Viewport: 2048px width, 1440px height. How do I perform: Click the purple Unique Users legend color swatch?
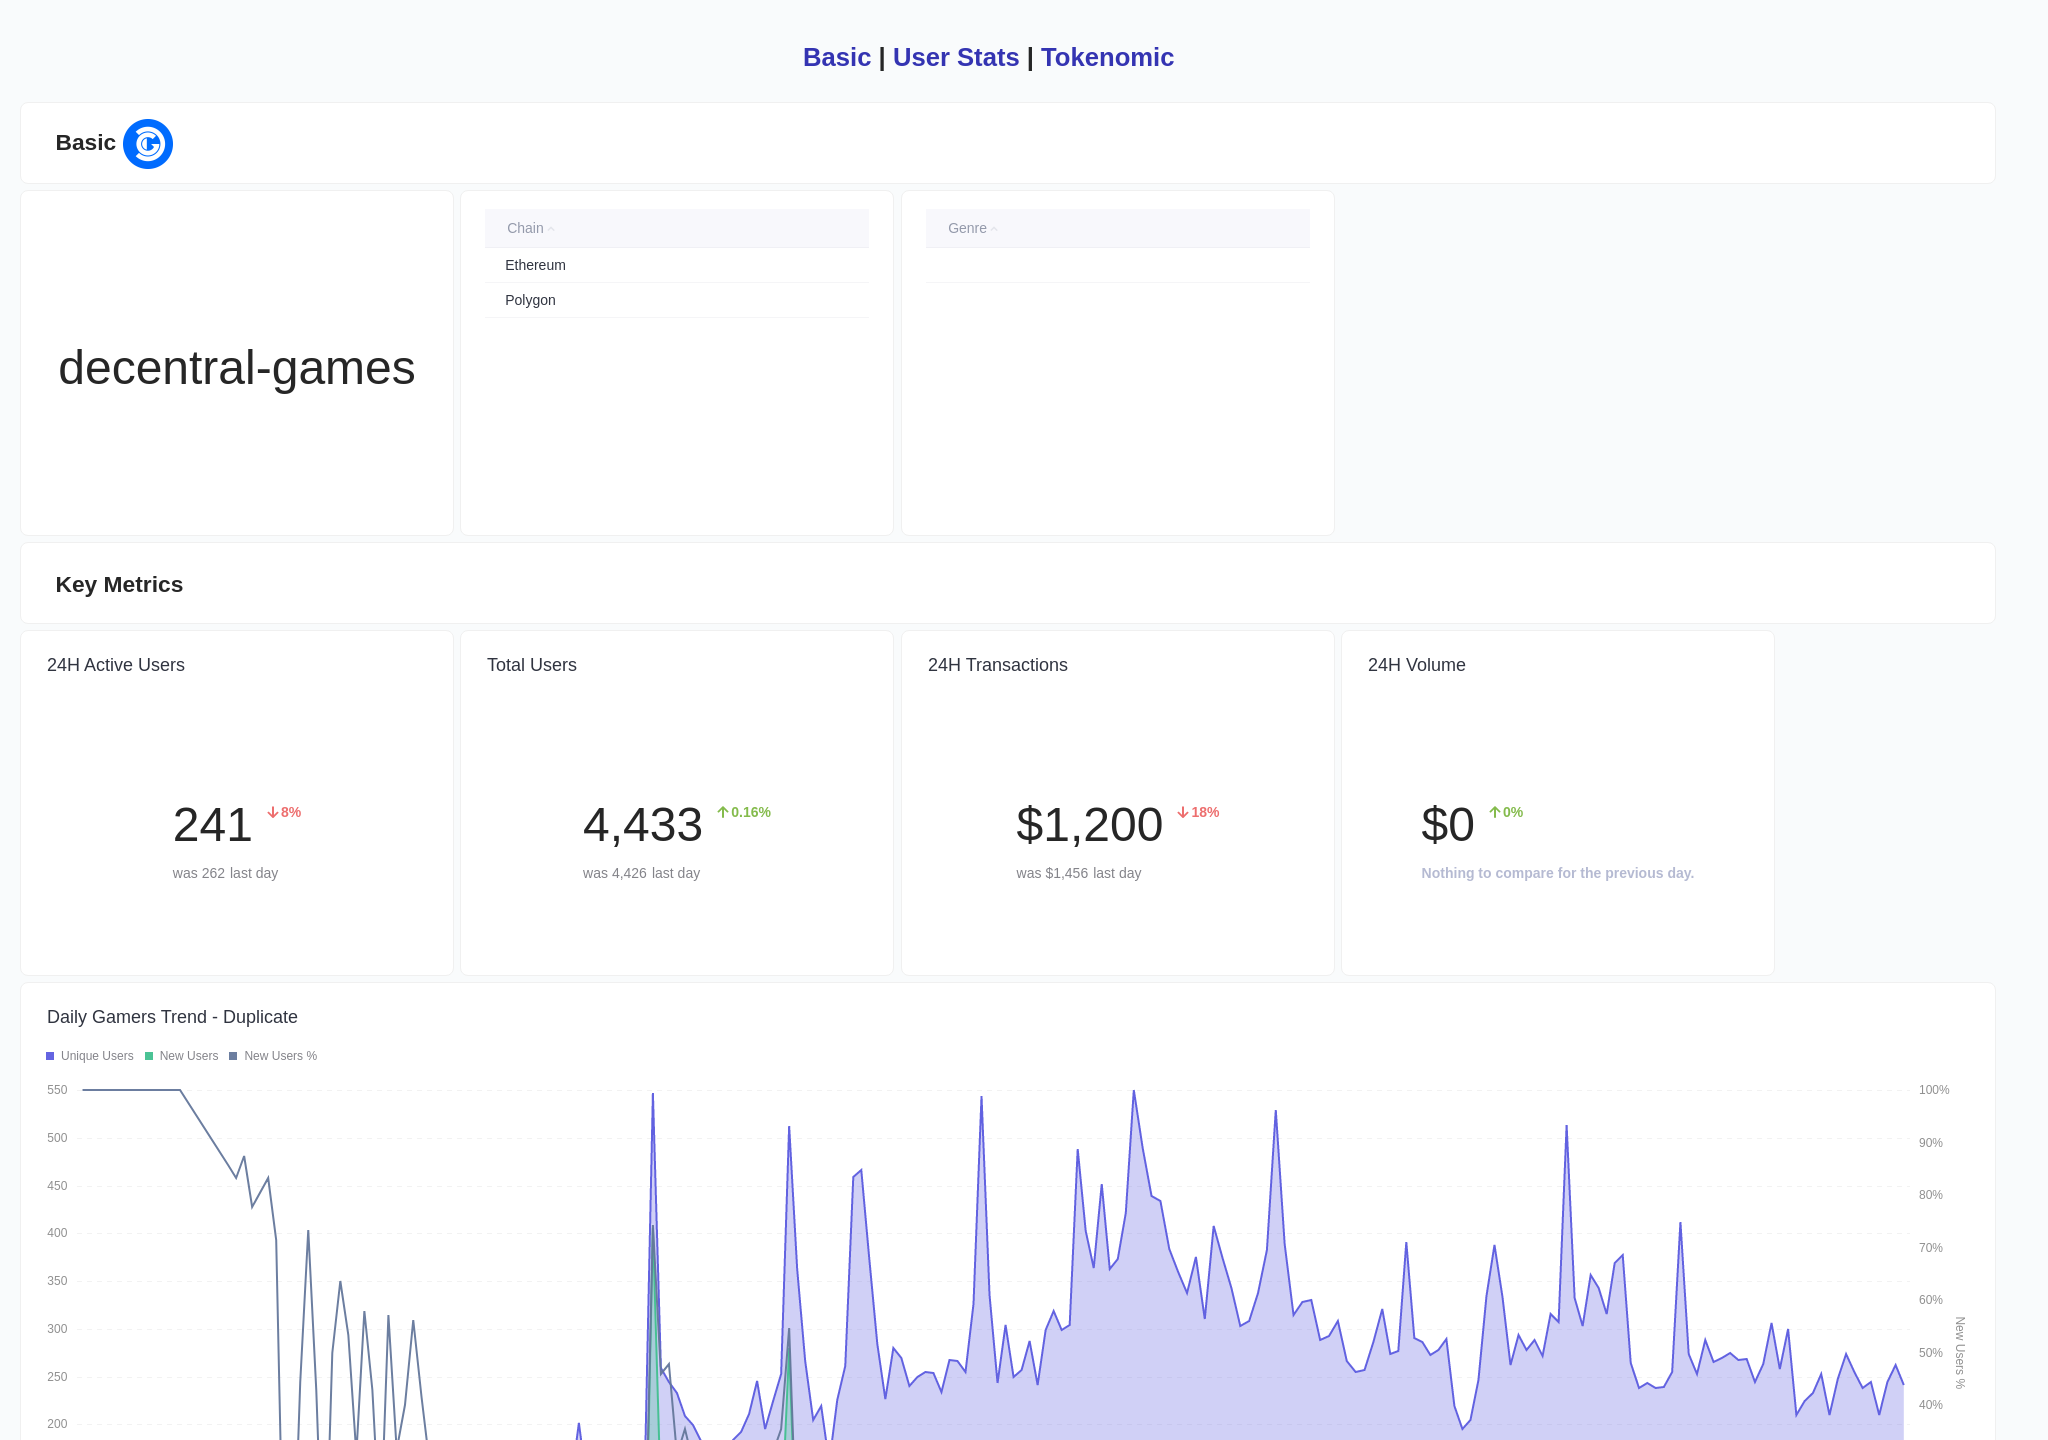tap(49, 1055)
